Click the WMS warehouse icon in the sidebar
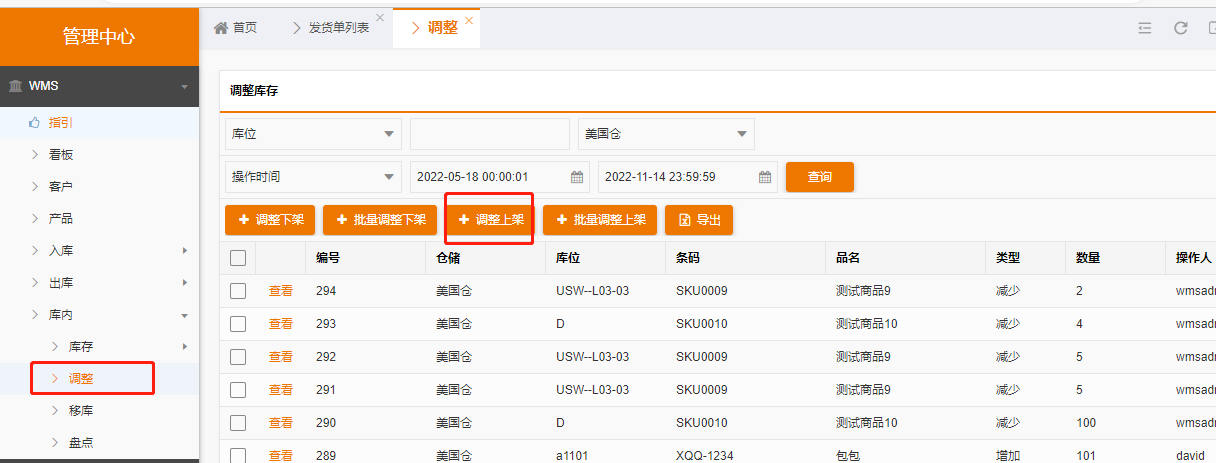The height and width of the screenshot is (463, 1216). 15,86
